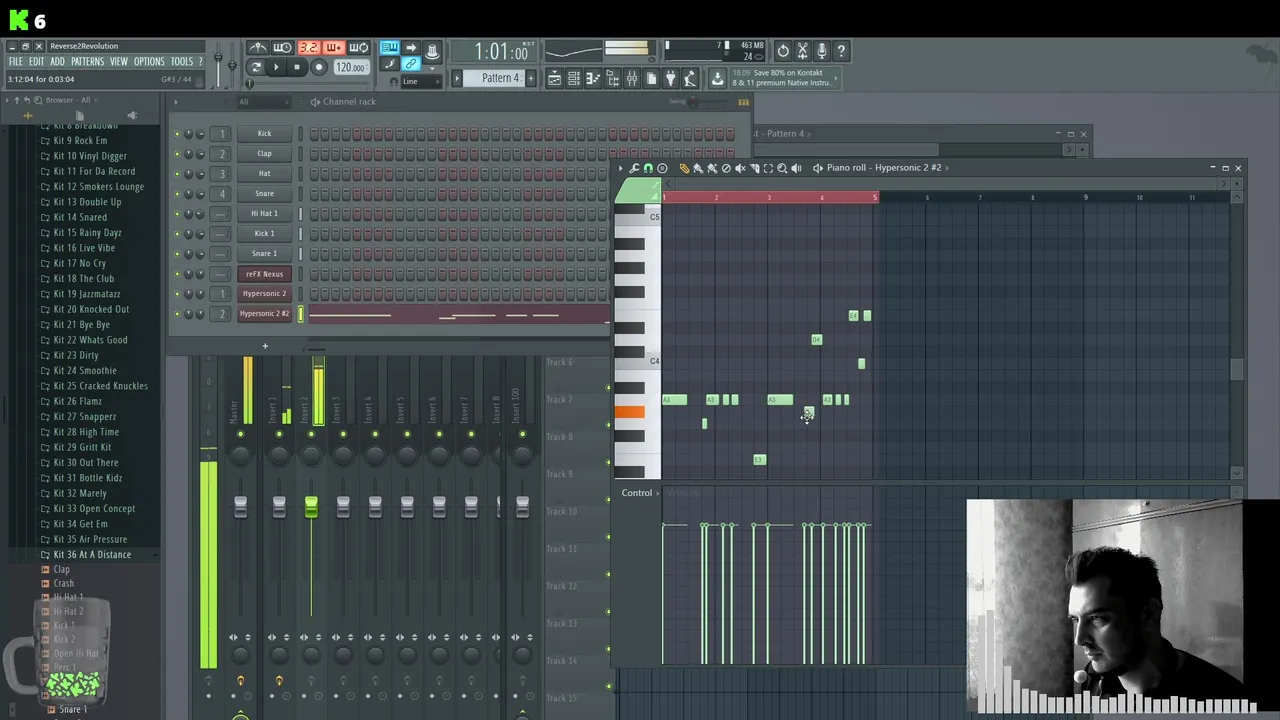Screen dimensions: 1280x720
Task: Click the Record button in the transport
Action: (x=319, y=67)
